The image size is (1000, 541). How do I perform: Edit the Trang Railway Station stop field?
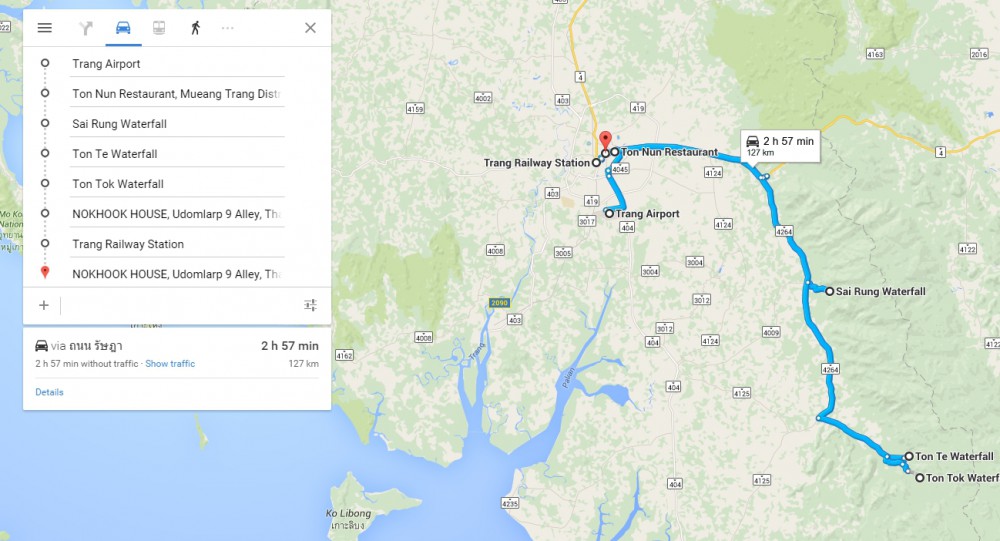177,244
